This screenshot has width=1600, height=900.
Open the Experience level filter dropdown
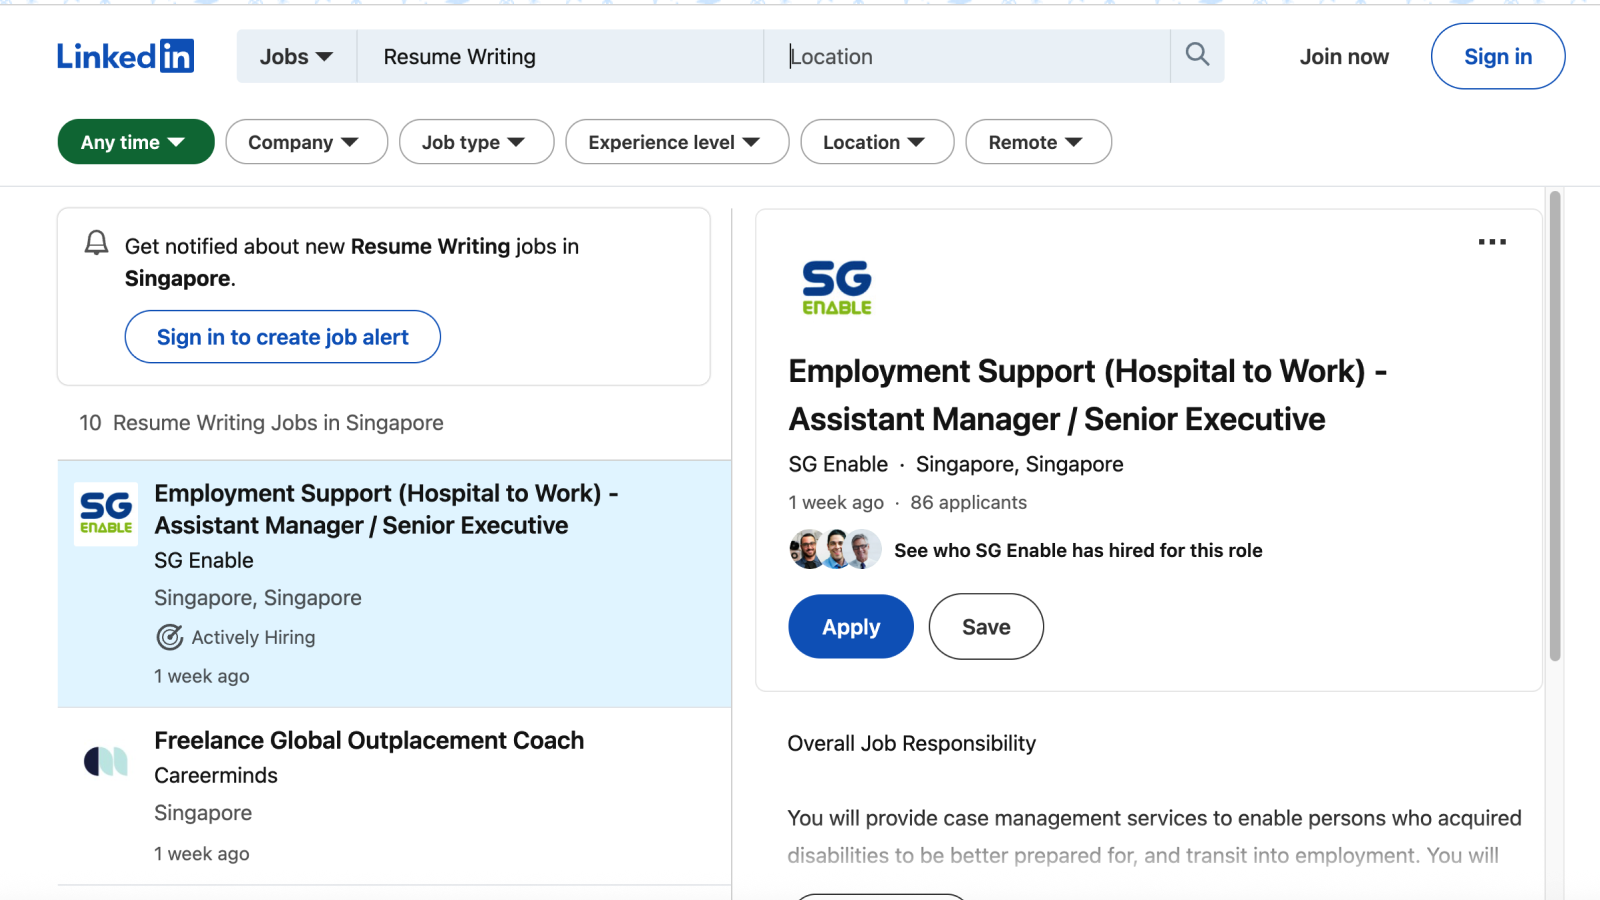click(x=677, y=142)
